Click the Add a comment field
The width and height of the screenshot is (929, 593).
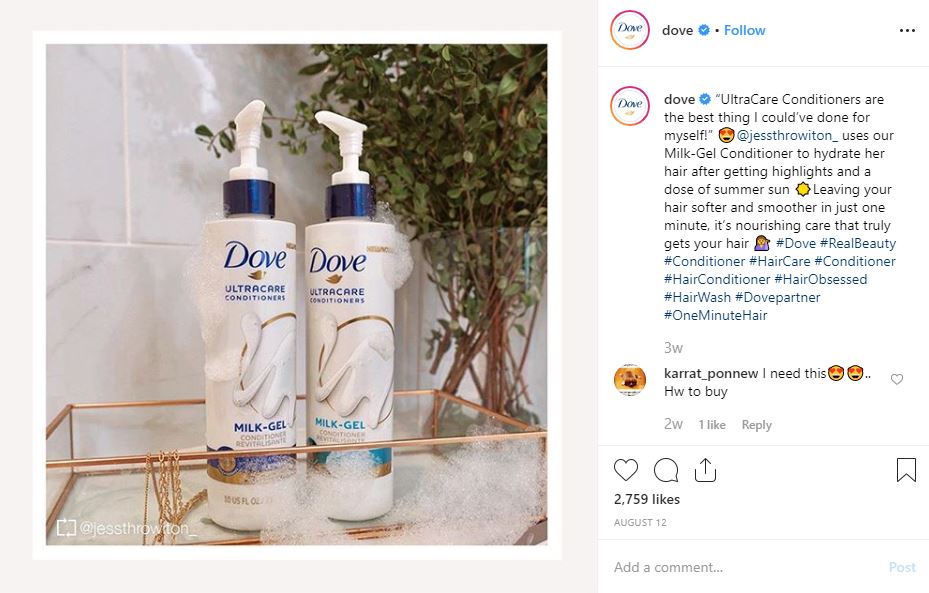[x=747, y=567]
